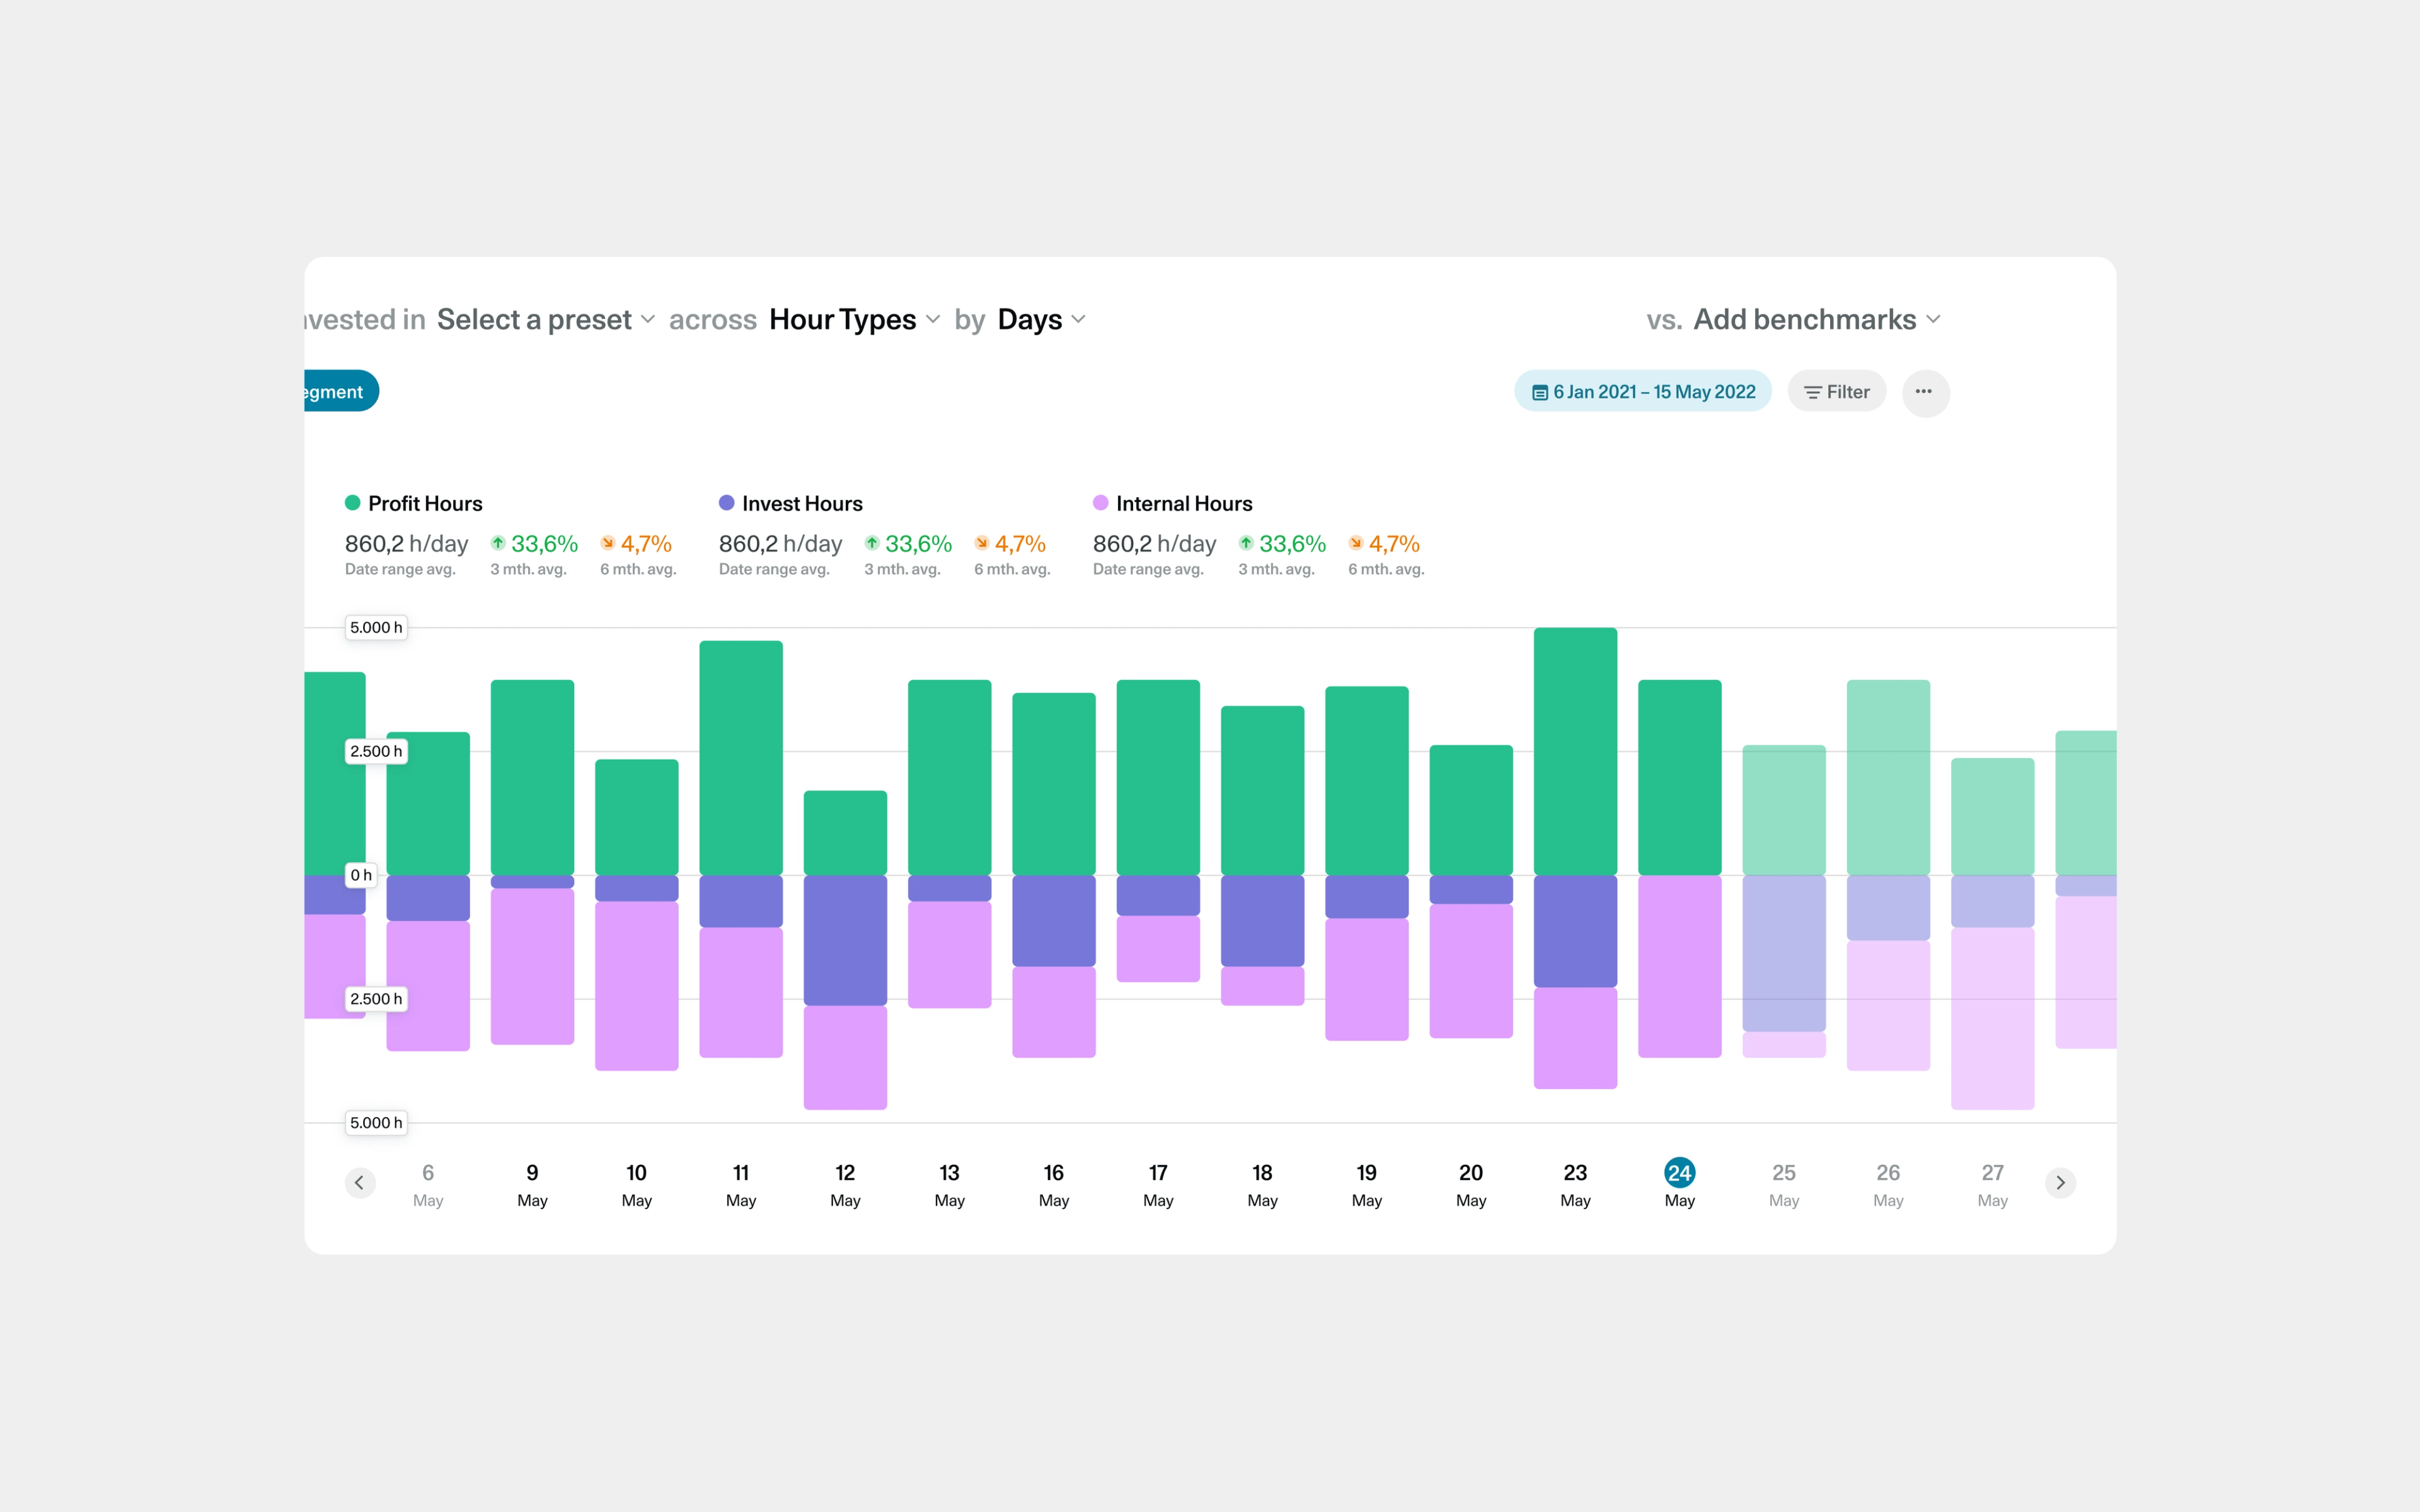Click Invest Hours 33,6% three-month average
The height and width of the screenshot is (1512, 2420).
[x=918, y=544]
